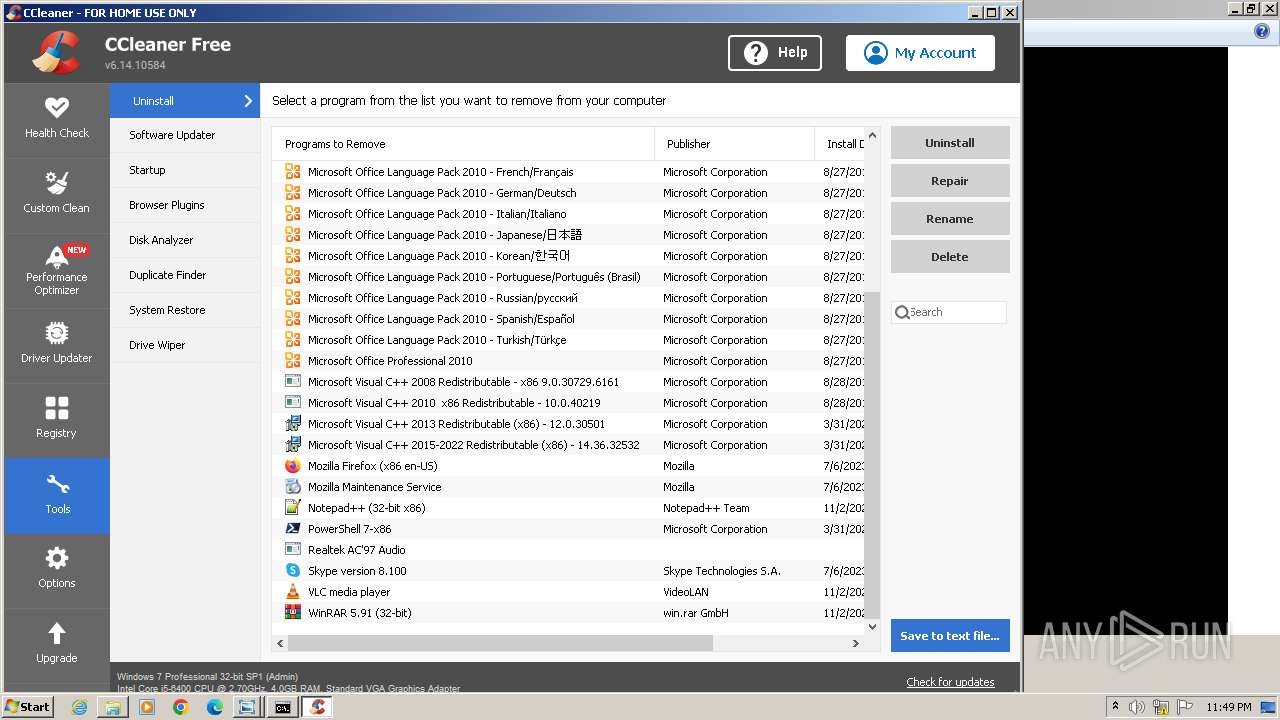Click the Search programs field

click(949, 312)
